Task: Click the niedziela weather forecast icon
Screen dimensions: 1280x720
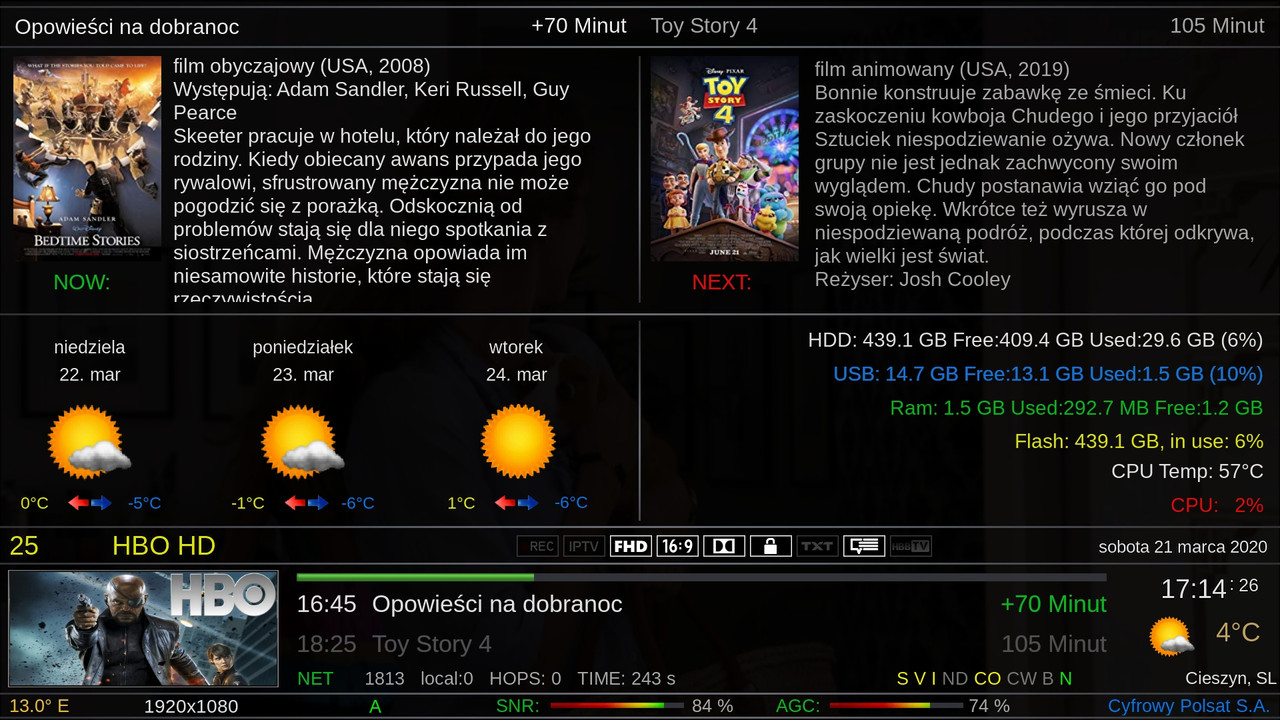Action: [89, 442]
